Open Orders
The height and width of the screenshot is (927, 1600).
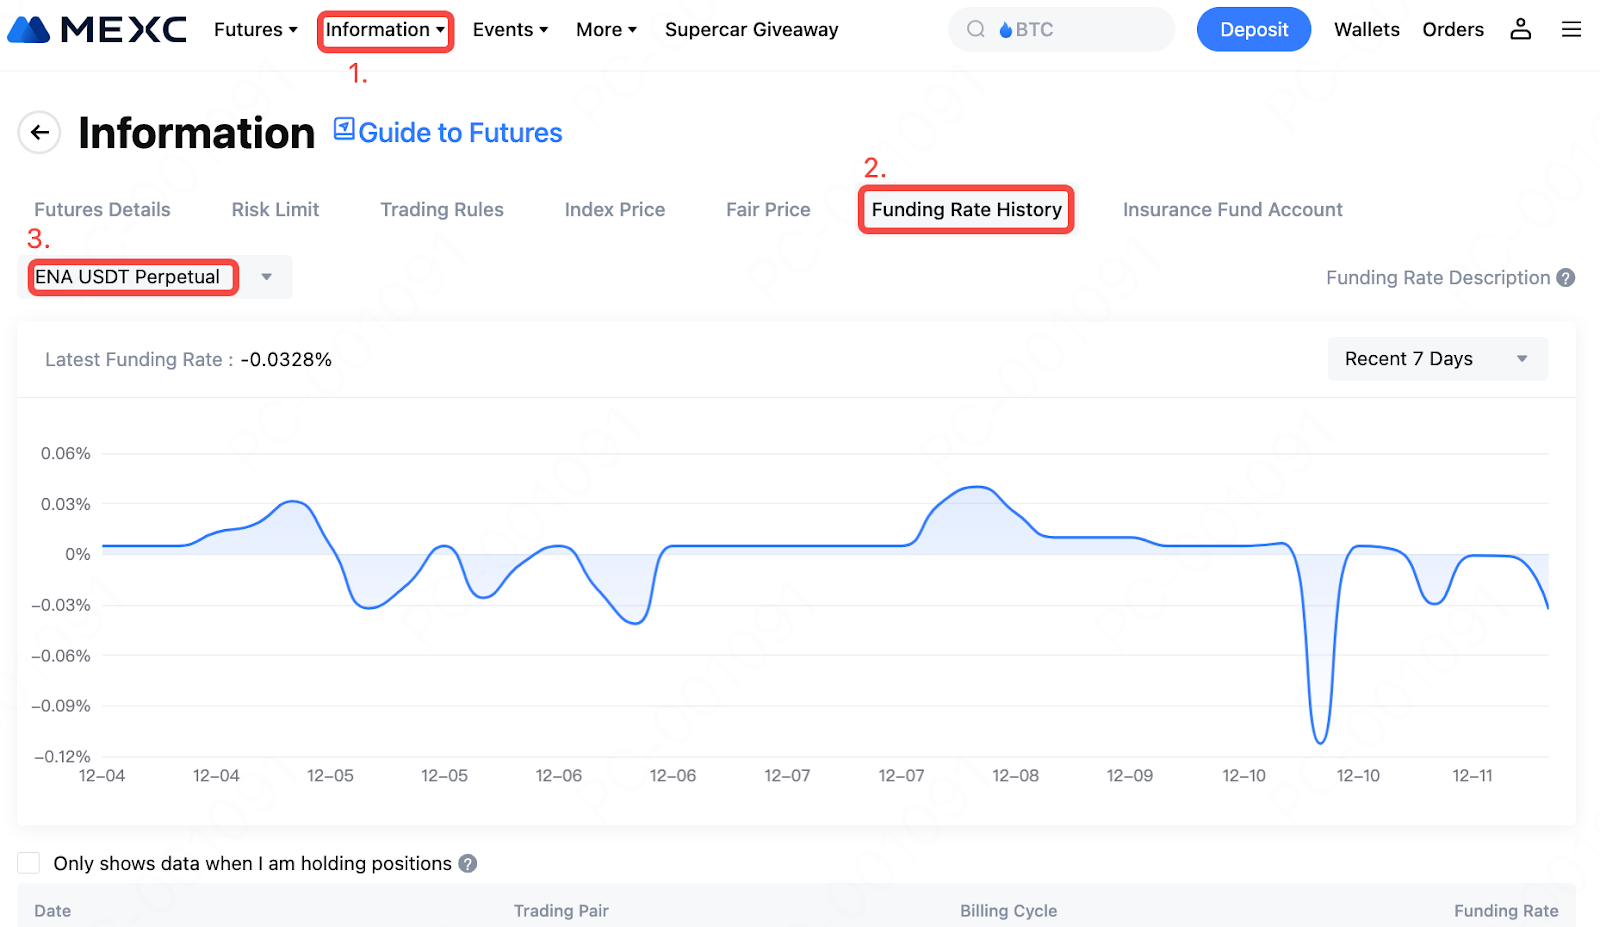coord(1453,30)
